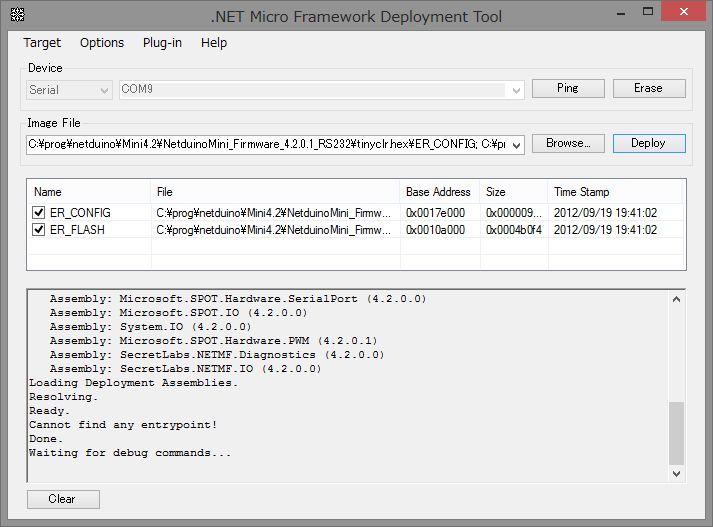
Task: Uncheck the ER_FLASH checkbox
Action: click(x=39, y=230)
